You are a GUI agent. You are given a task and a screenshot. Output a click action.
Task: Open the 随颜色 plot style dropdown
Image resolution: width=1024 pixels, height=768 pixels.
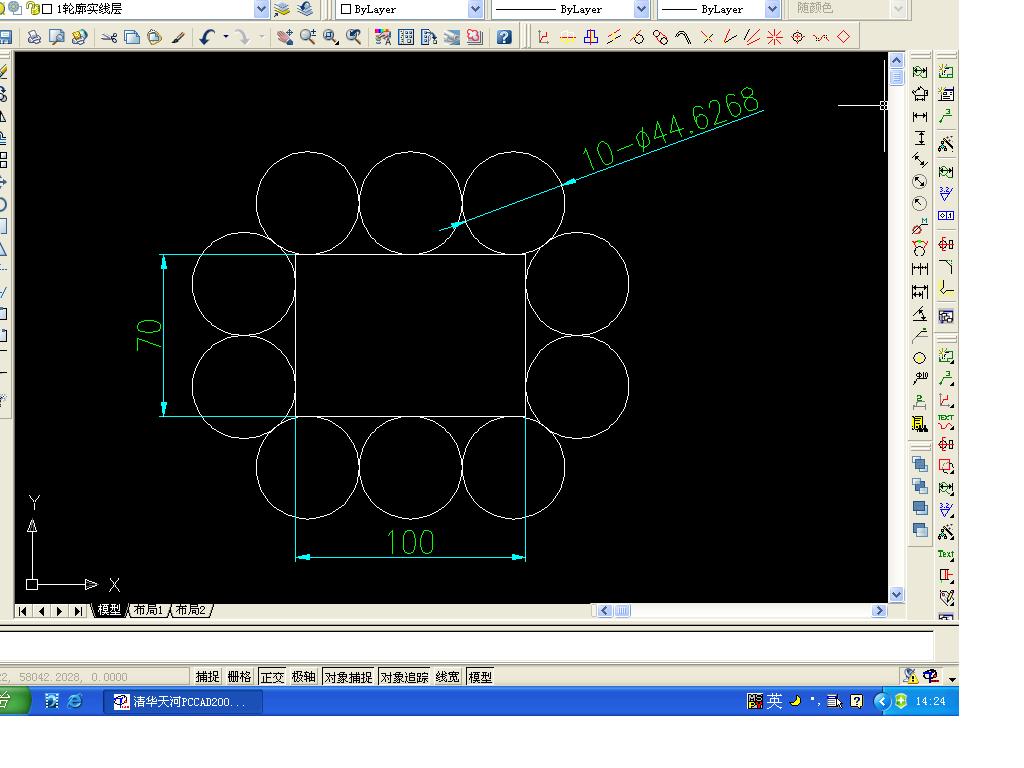coord(899,8)
